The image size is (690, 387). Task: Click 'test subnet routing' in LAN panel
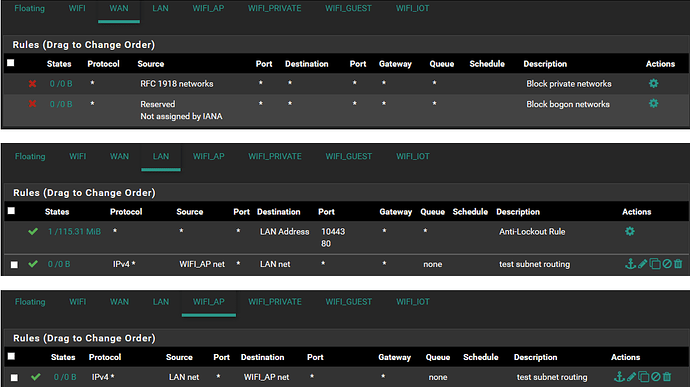tap(535, 264)
